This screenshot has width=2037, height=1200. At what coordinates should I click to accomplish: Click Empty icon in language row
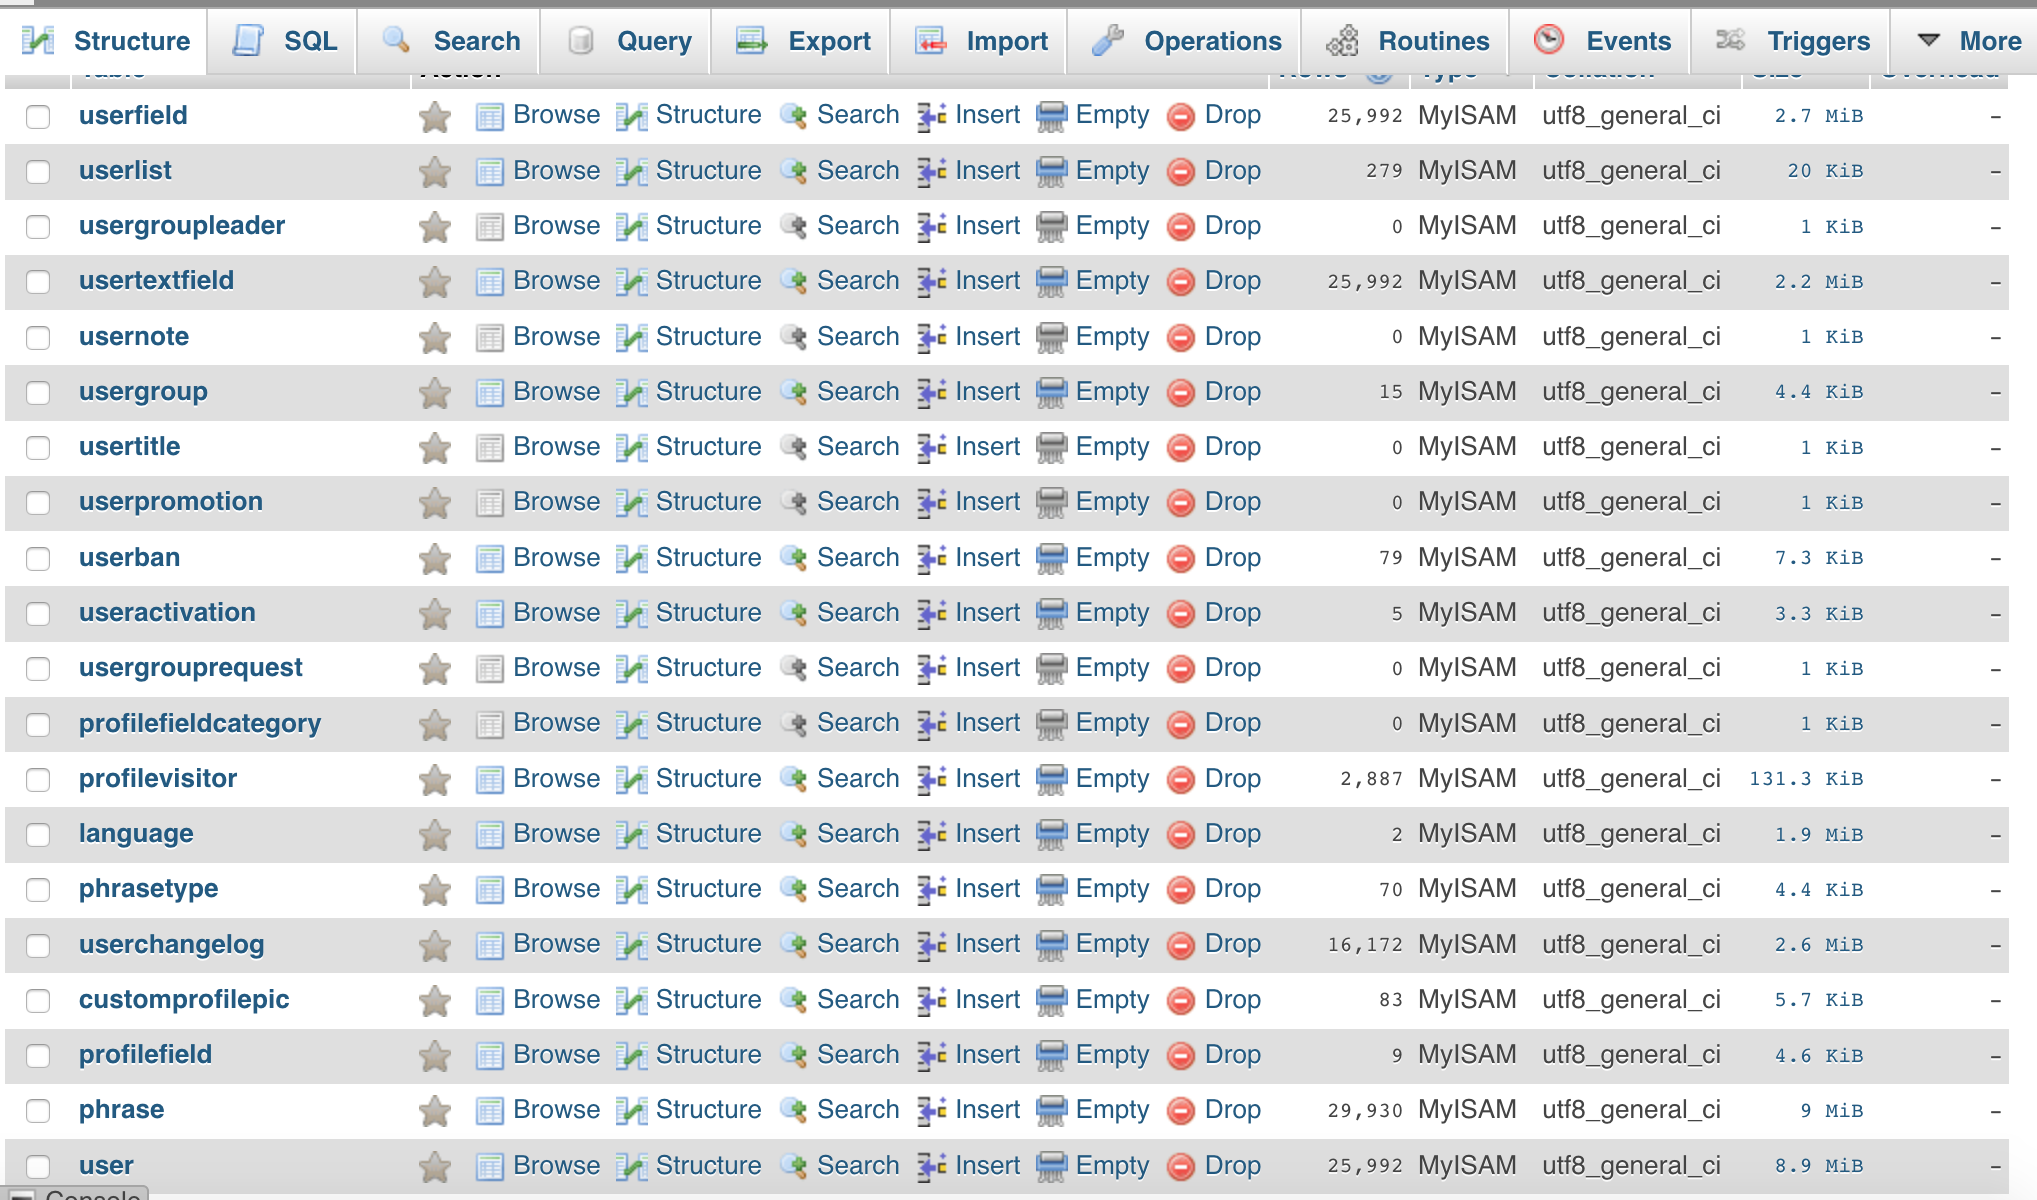pyautogui.click(x=1051, y=835)
